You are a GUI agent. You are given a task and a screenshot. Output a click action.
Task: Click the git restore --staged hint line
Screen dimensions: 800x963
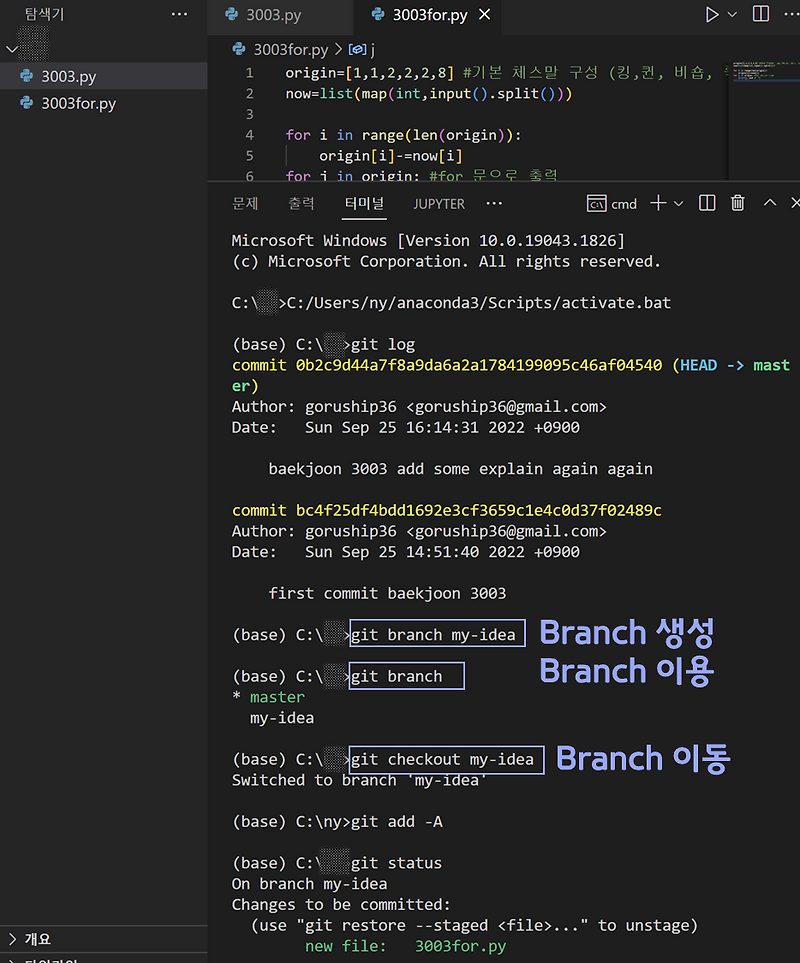point(474,926)
